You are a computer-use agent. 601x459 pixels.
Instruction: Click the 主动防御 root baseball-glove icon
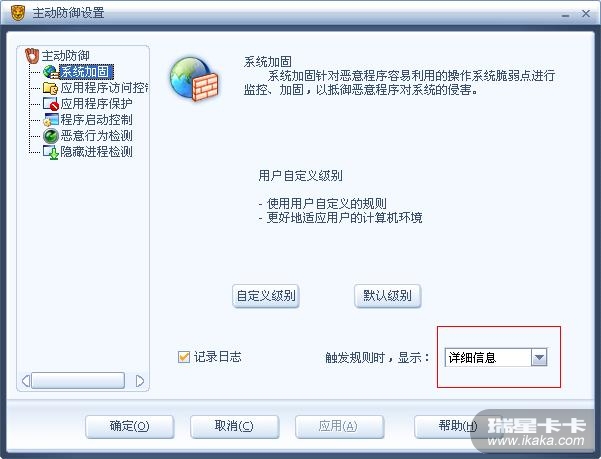coord(32,56)
